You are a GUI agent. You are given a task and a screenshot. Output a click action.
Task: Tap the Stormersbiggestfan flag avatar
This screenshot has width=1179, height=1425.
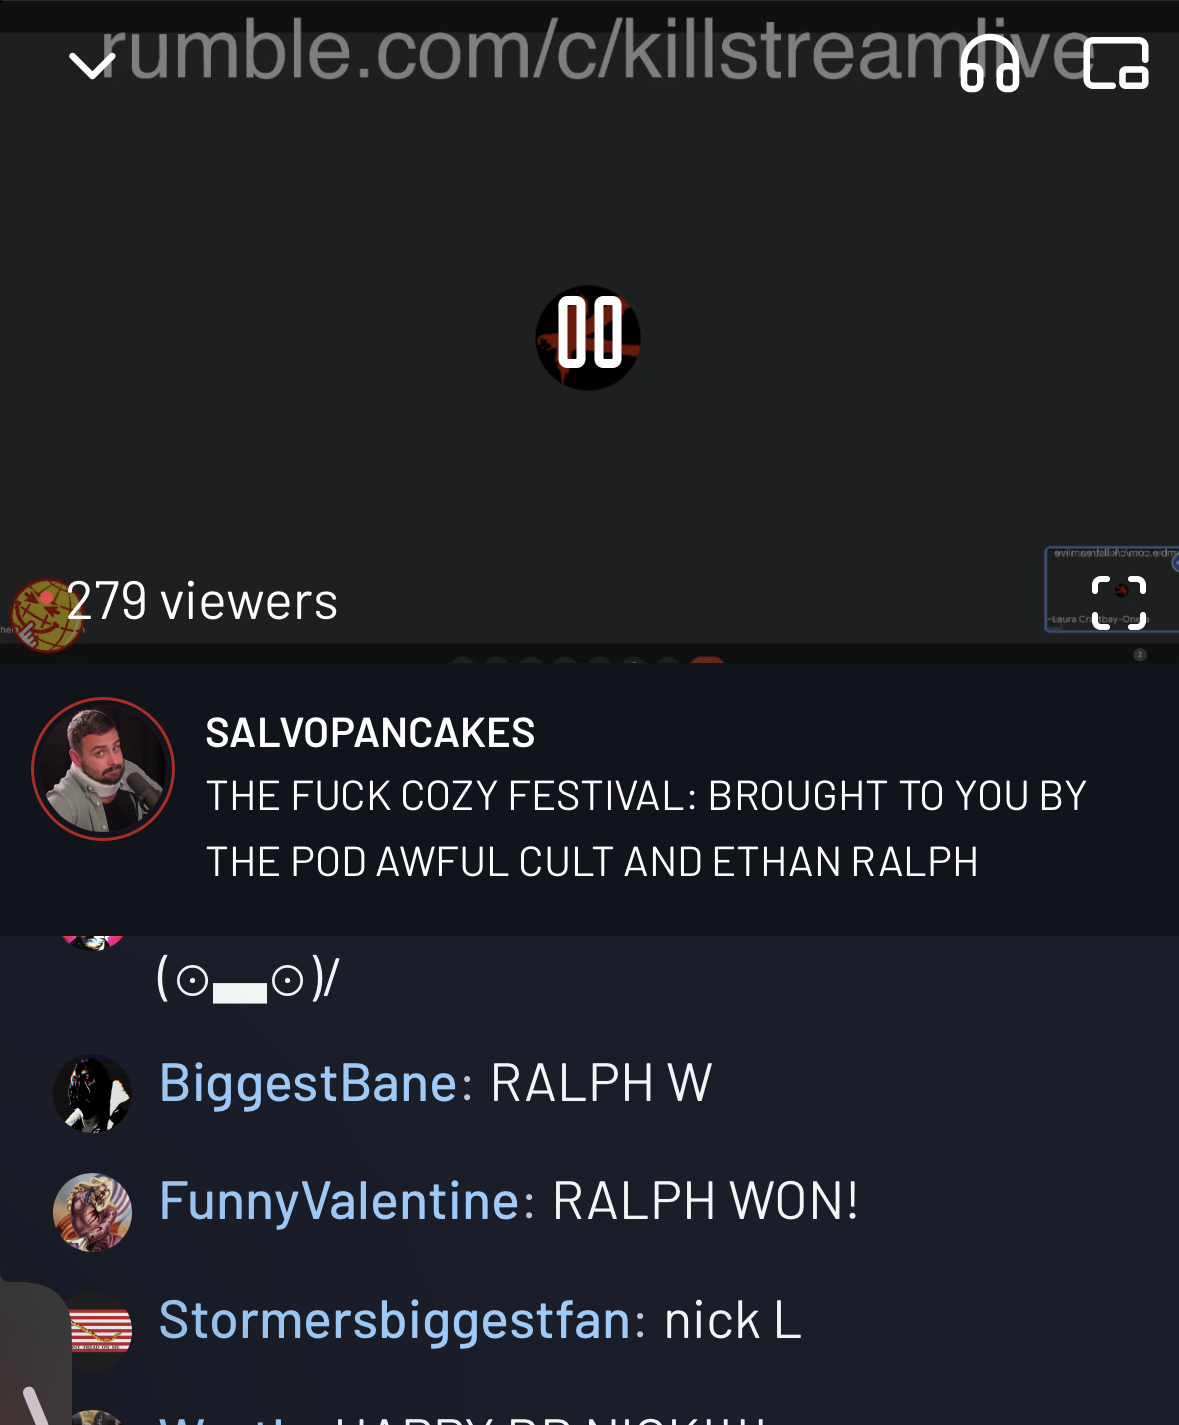point(100,1330)
